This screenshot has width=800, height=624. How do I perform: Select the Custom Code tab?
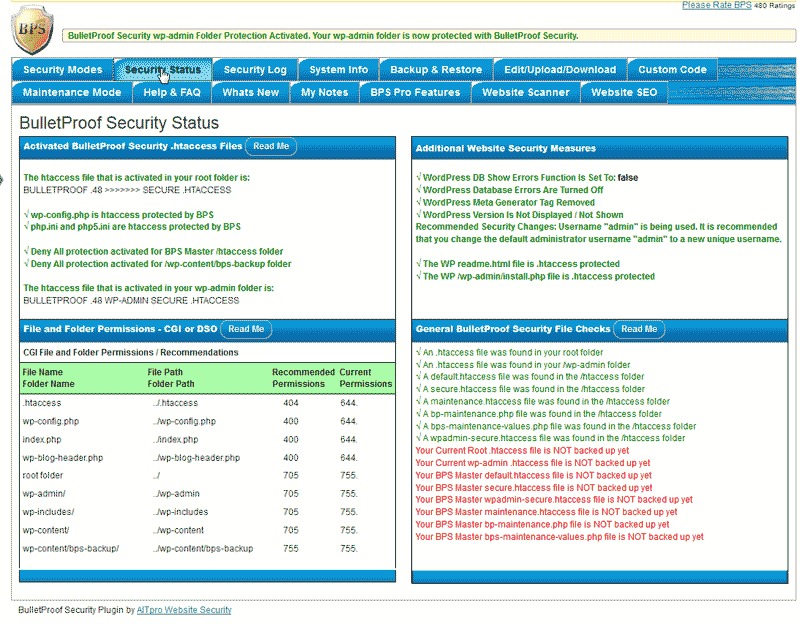click(x=672, y=70)
